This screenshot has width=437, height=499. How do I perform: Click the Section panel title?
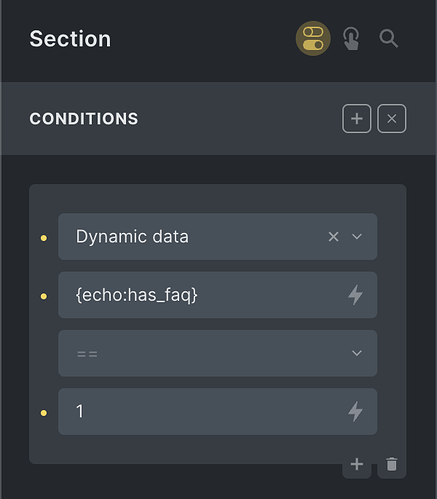pyautogui.click(x=70, y=39)
